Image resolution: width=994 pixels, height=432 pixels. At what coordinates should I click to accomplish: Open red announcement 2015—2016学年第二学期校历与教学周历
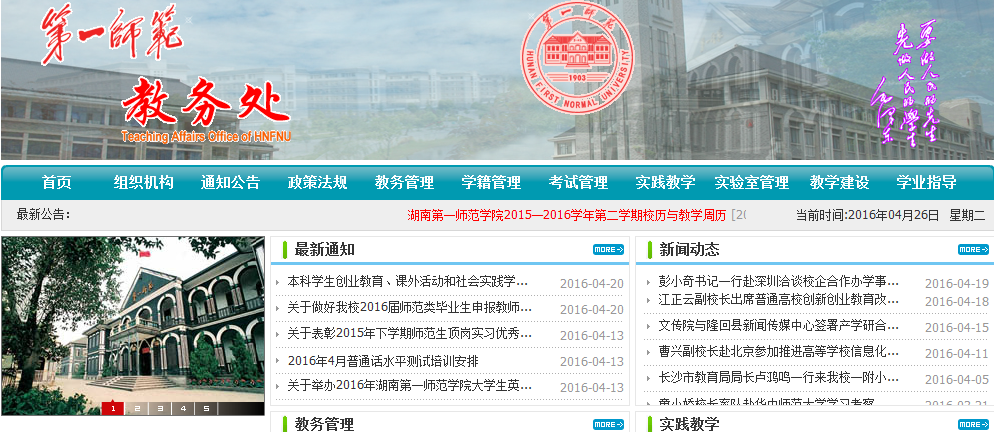tap(566, 215)
